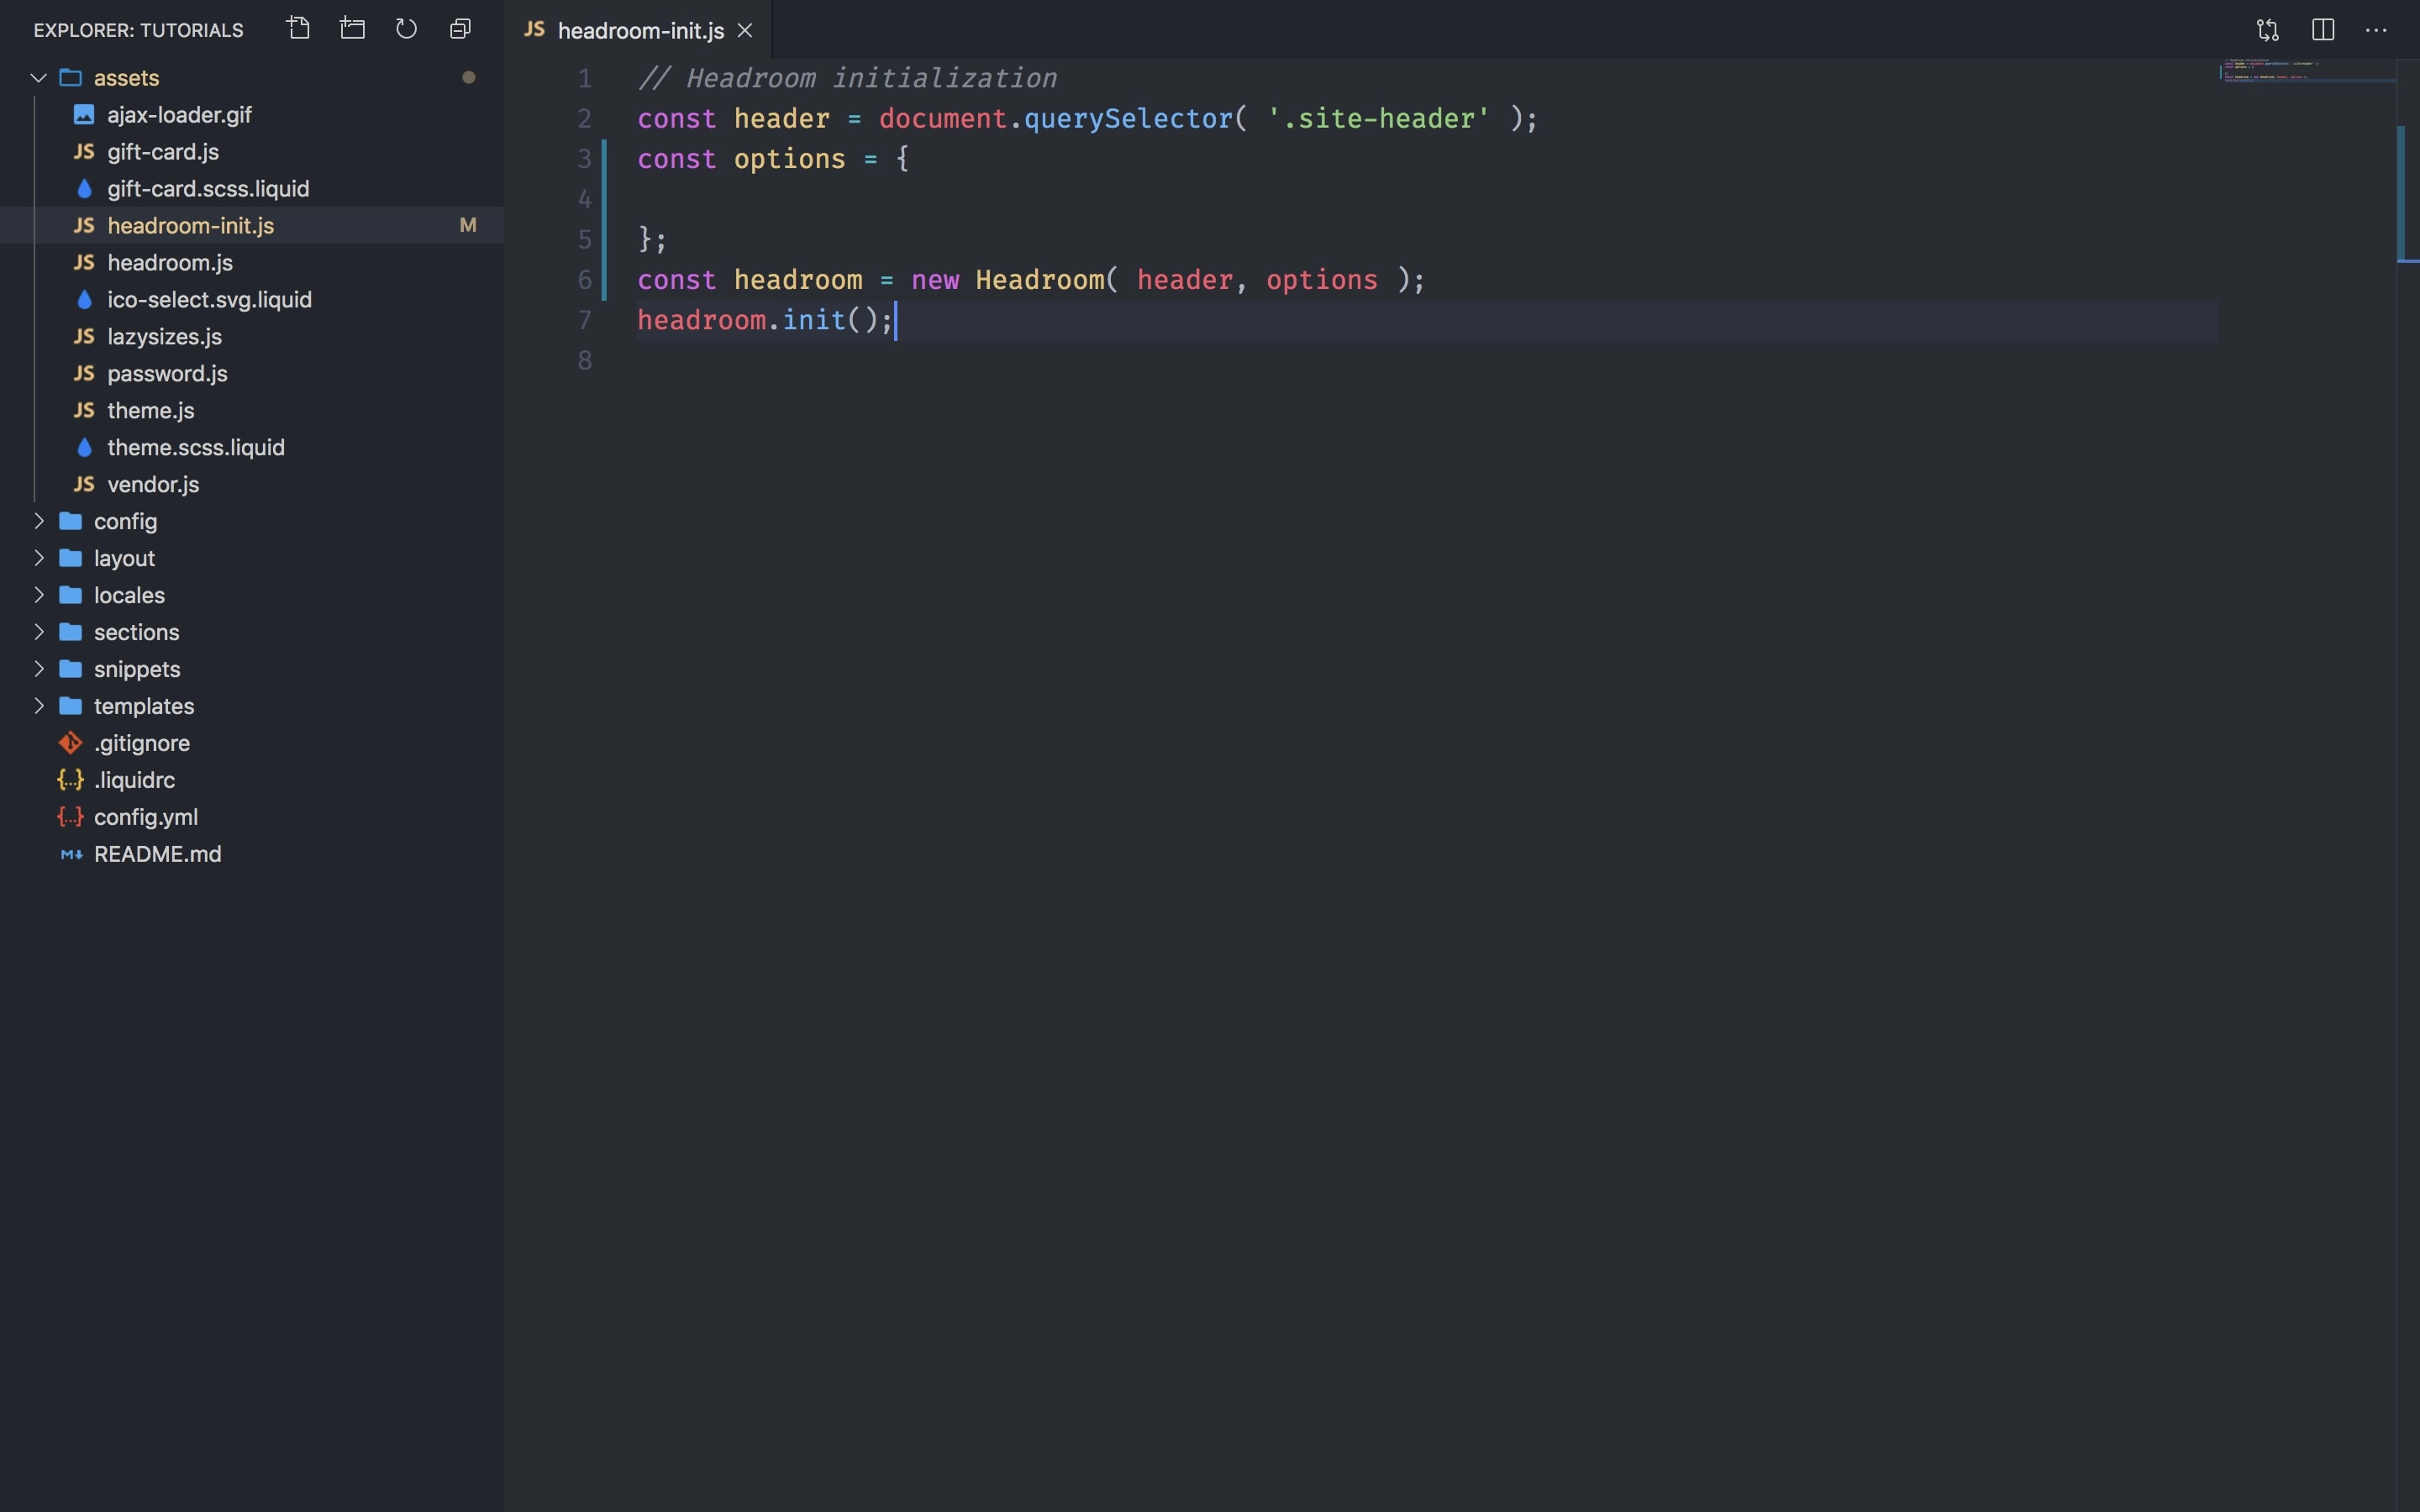Click 'Headroom(' constructor on line 6
The height and width of the screenshot is (1512, 2420).
coord(1047,279)
